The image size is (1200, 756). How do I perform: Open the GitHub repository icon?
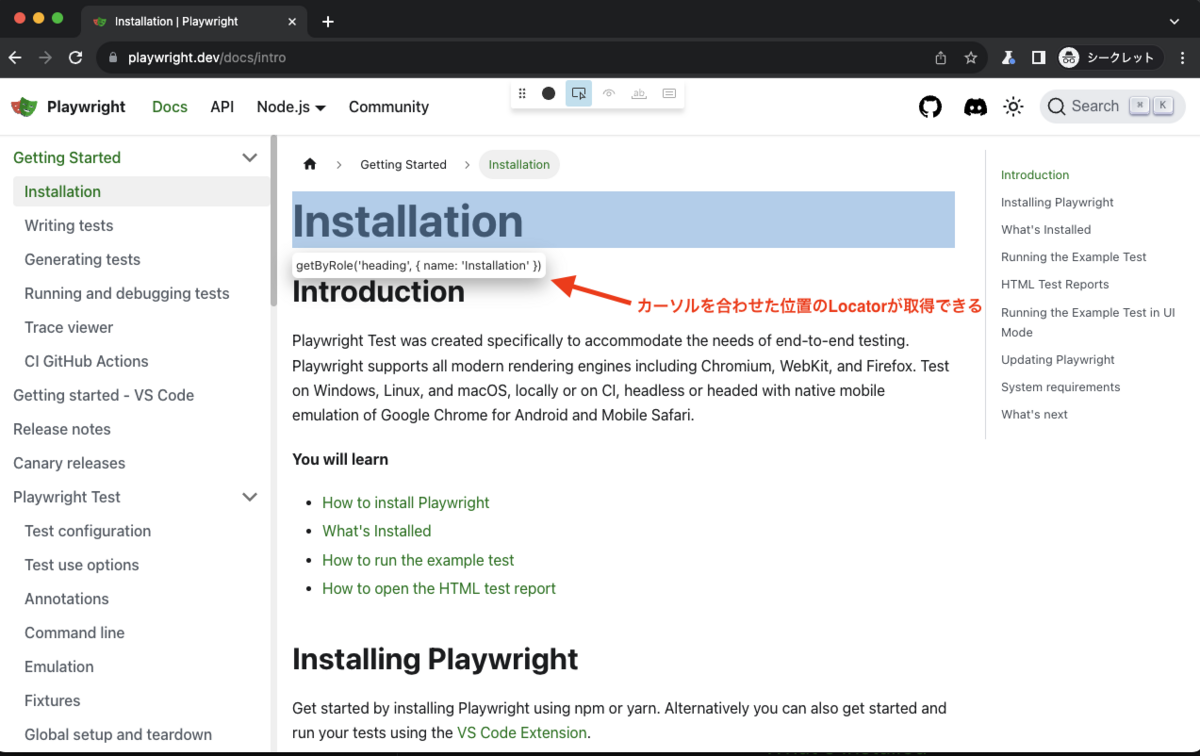[x=930, y=107]
